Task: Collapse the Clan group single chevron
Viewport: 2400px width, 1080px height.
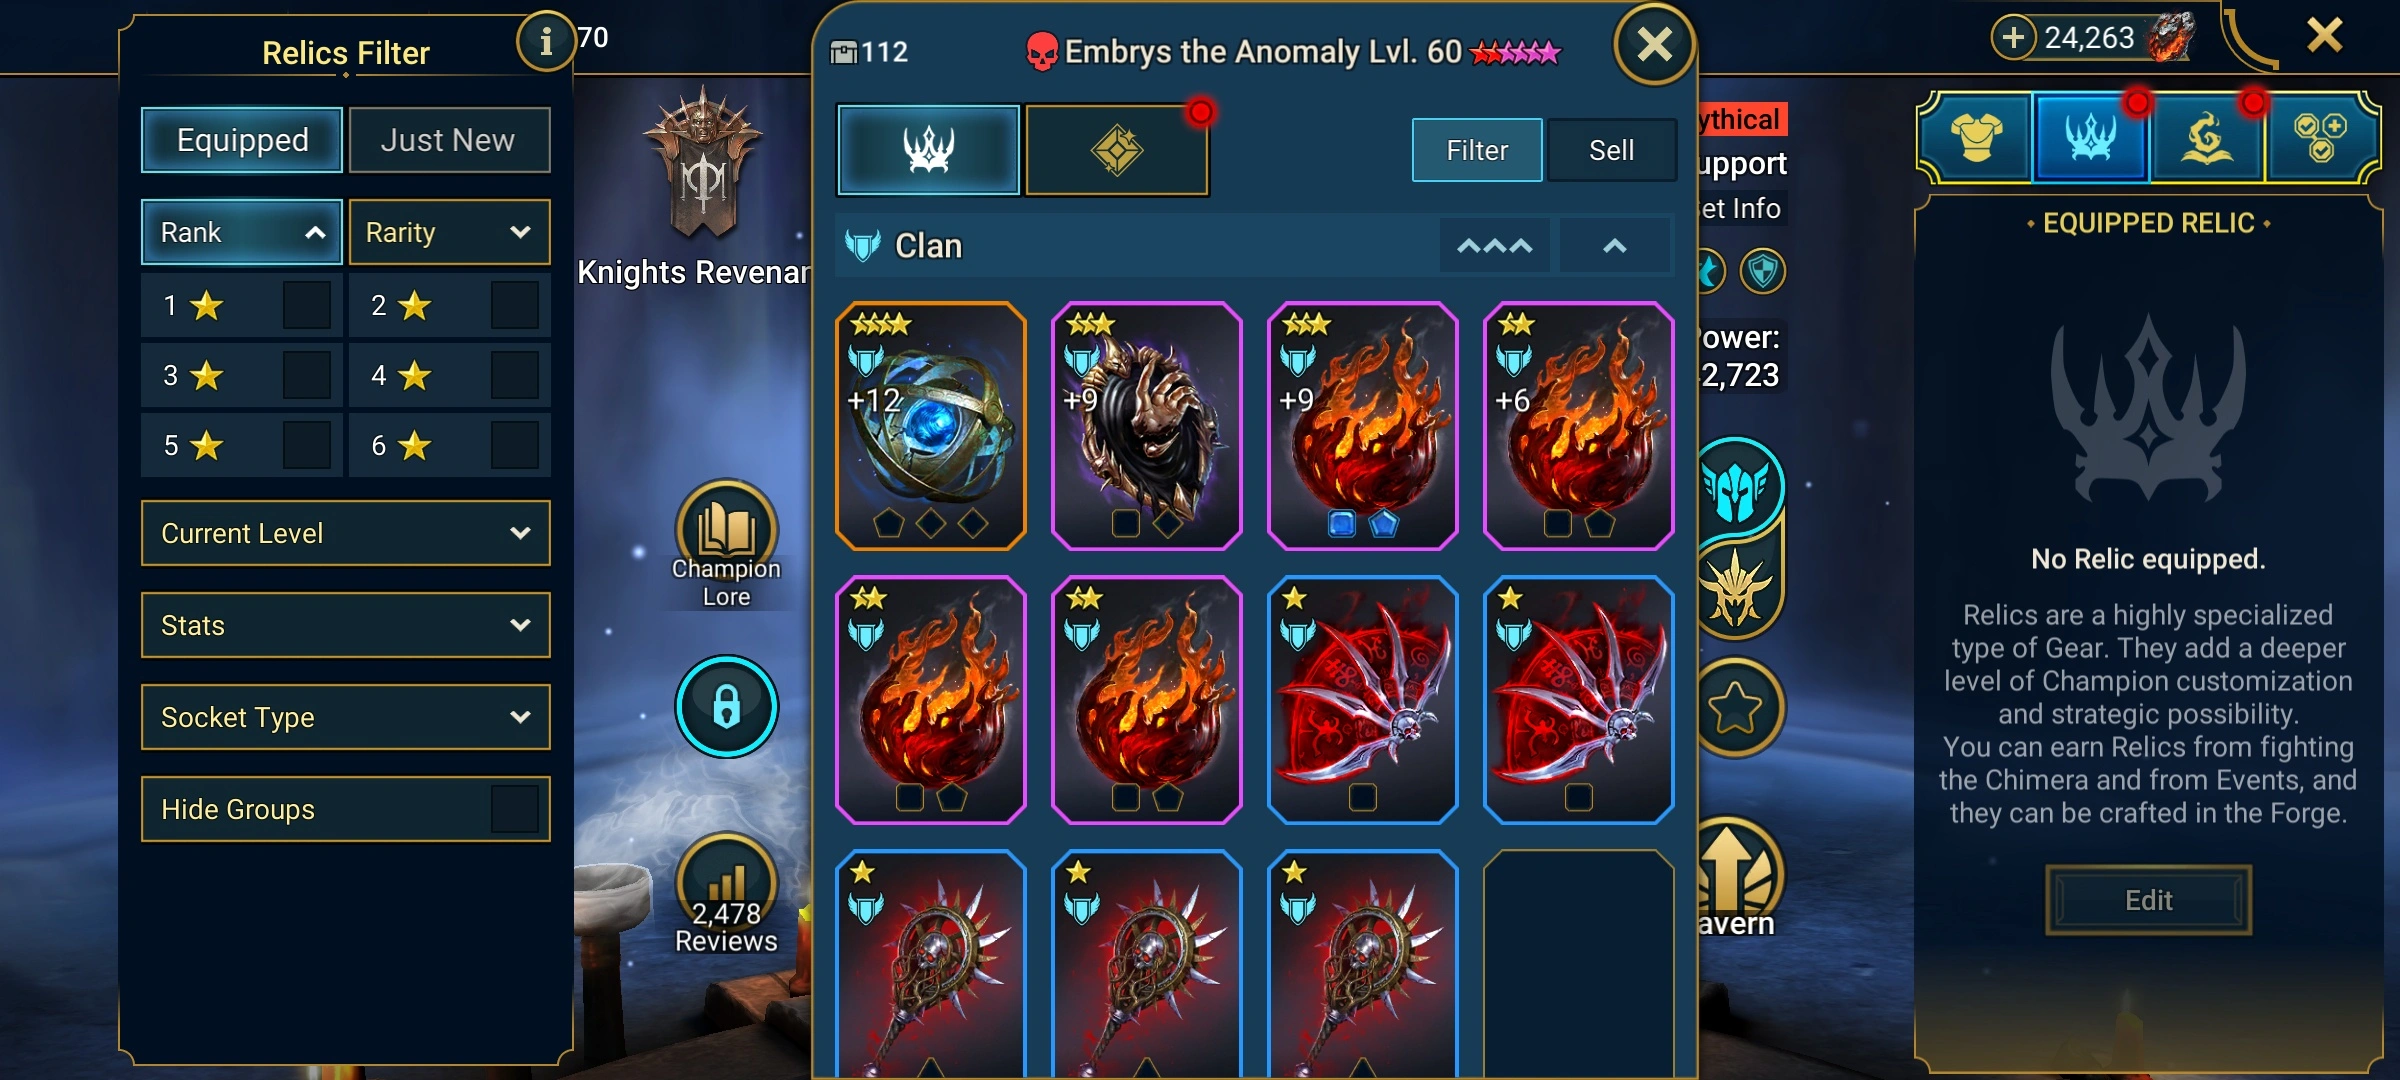Action: tap(1614, 246)
